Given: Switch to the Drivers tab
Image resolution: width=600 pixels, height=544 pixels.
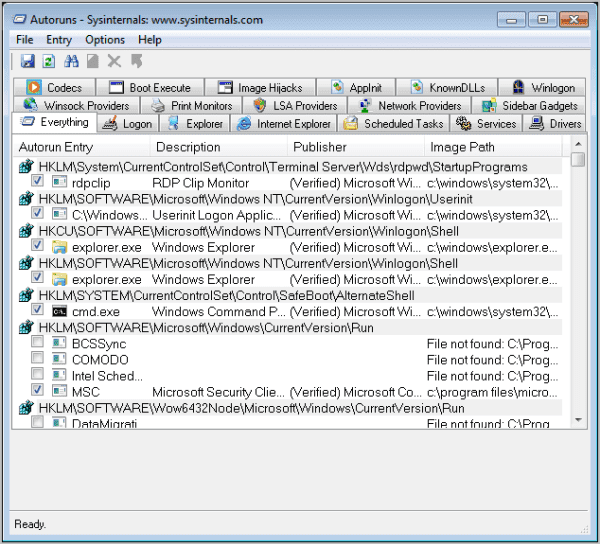Looking at the screenshot, I should [x=554, y=124].
